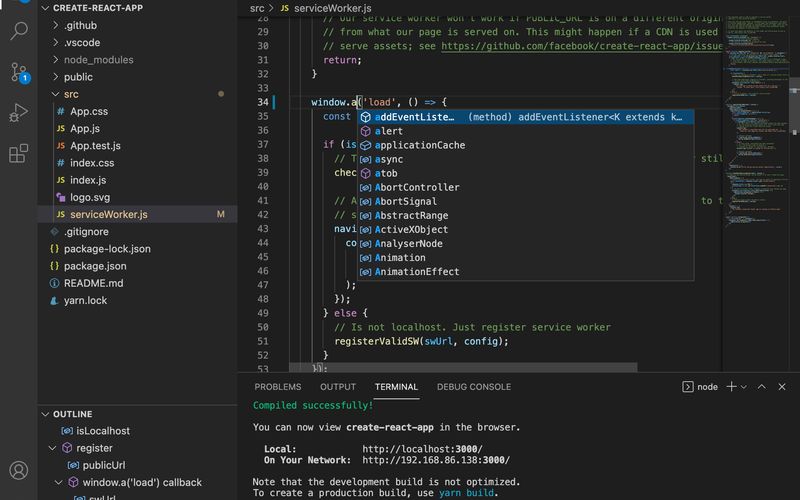Click the editor minimap code overview

coord(755,122)
